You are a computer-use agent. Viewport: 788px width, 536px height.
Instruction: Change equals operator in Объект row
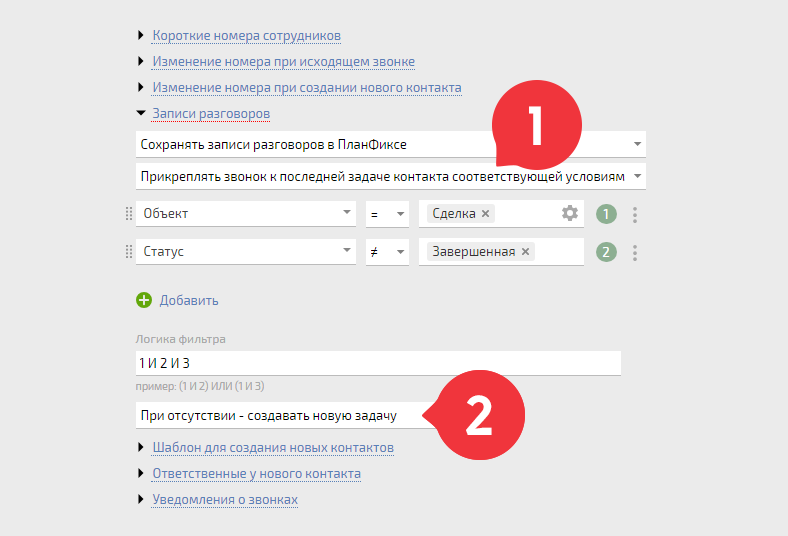pos(387,213)
